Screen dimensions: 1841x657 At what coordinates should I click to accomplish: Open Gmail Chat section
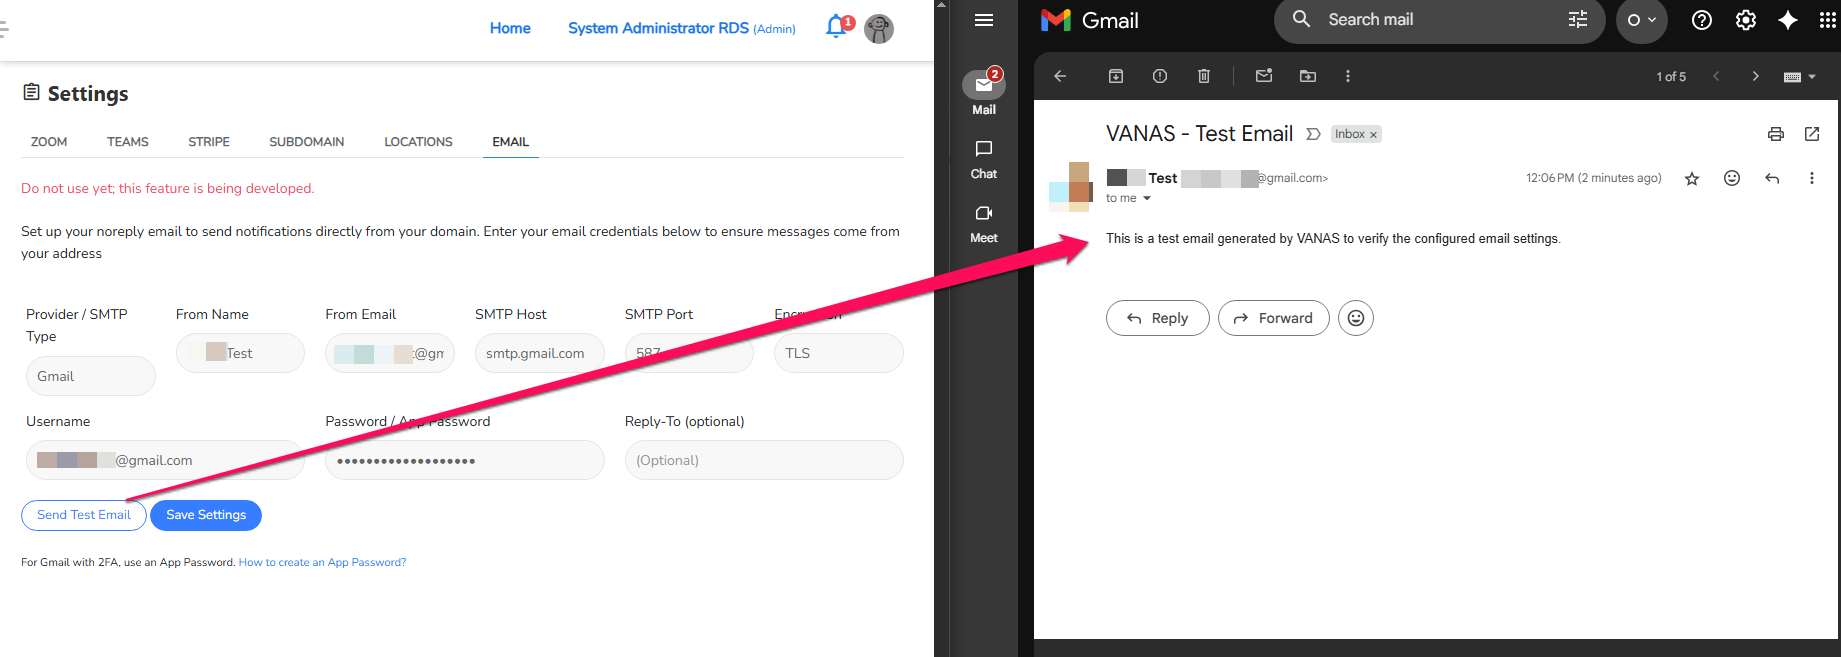(984, 160)
